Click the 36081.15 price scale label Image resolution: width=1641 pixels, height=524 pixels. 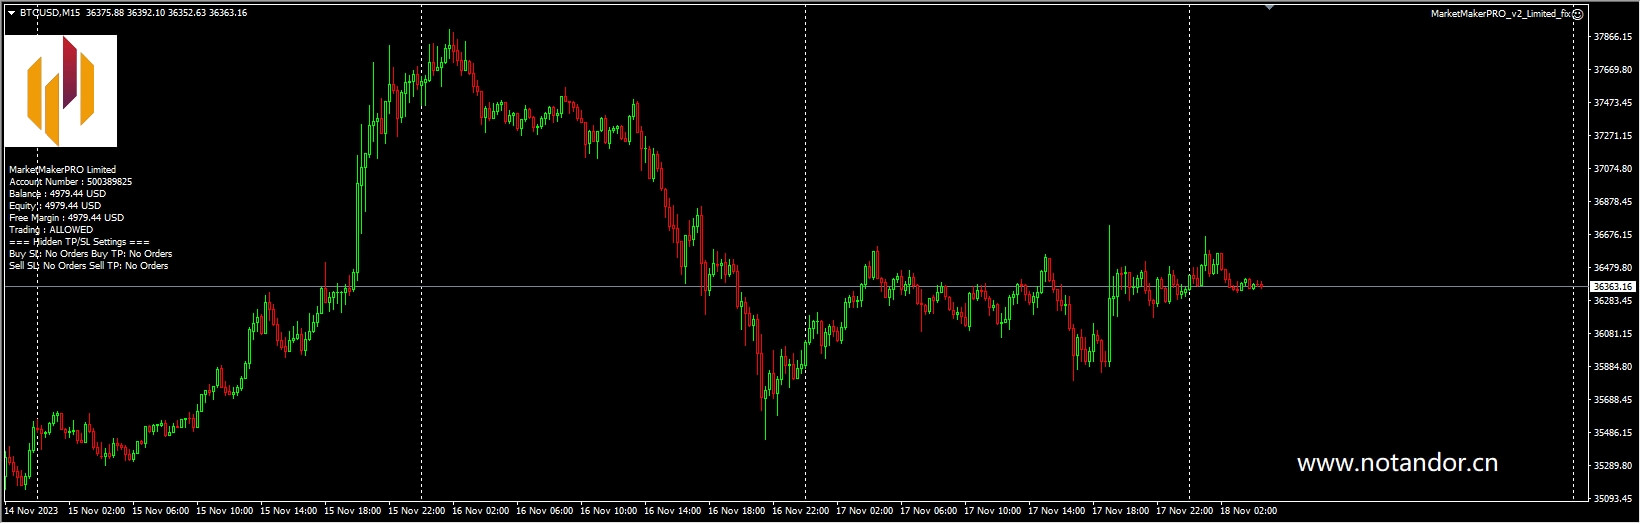(x=1612, y=334)
